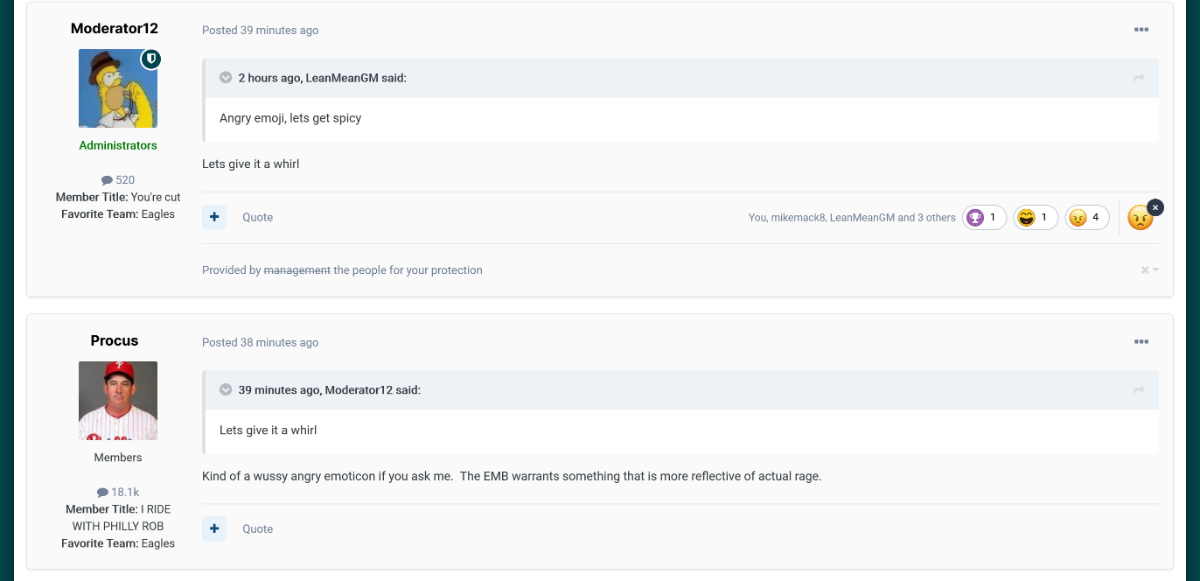
Task: Toggle MultiQuote plus on Procus's post
Action: pos(214,529)
